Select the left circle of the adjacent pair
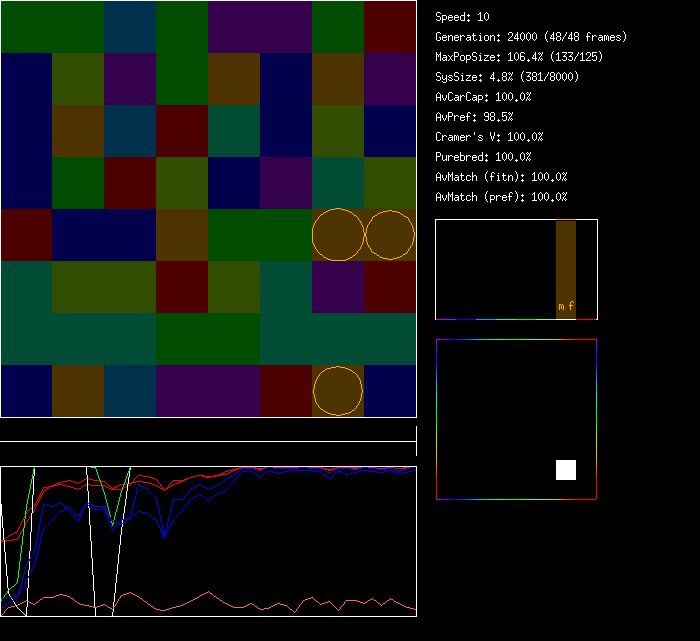 tap(338, 234)
